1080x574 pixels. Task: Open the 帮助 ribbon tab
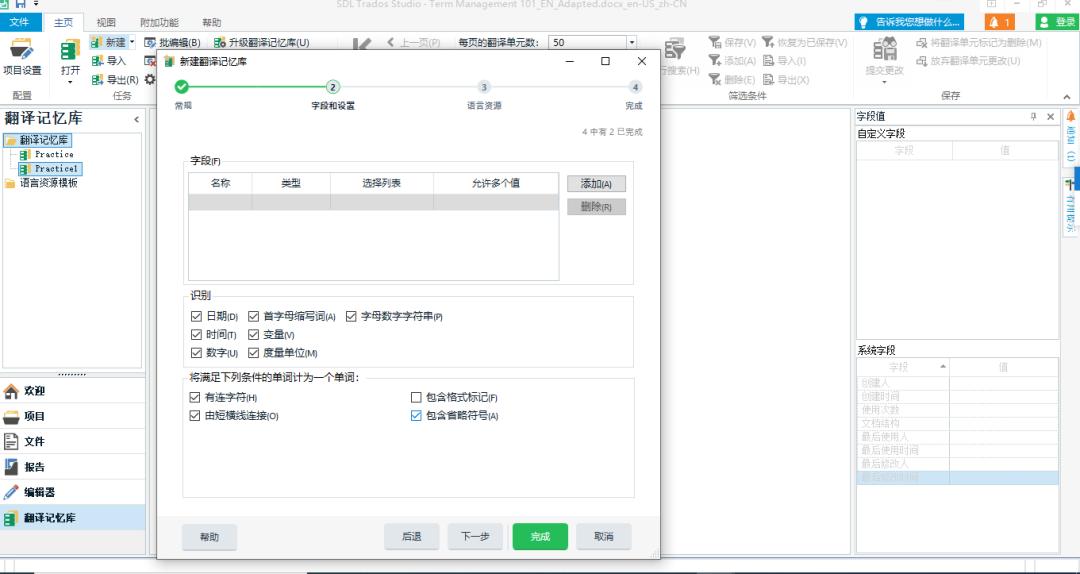212,23
